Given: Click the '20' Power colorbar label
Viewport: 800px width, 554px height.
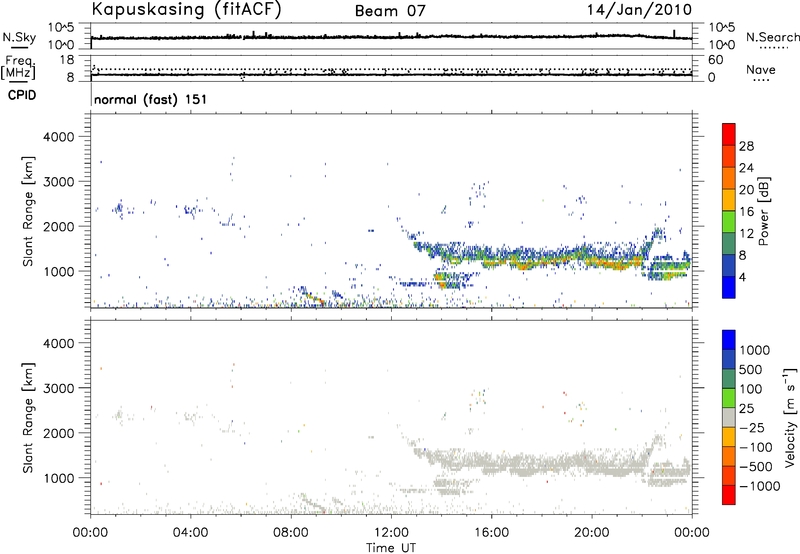Looking at the screenshot, I should tap(746, 190).
